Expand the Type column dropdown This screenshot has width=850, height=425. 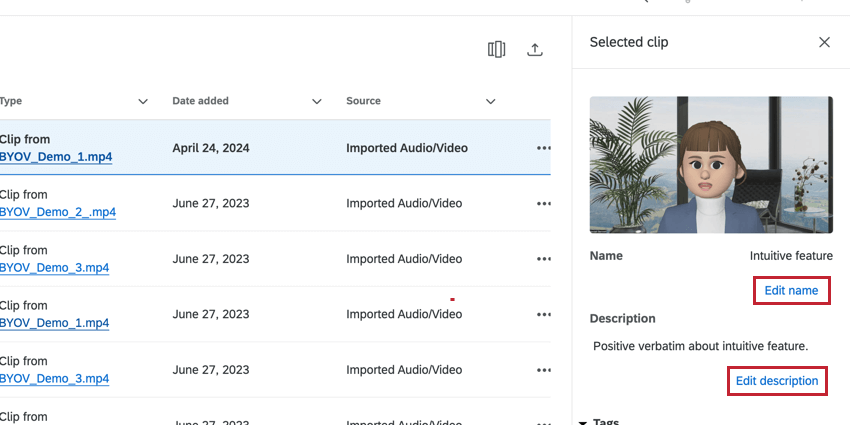click(143, 101)
